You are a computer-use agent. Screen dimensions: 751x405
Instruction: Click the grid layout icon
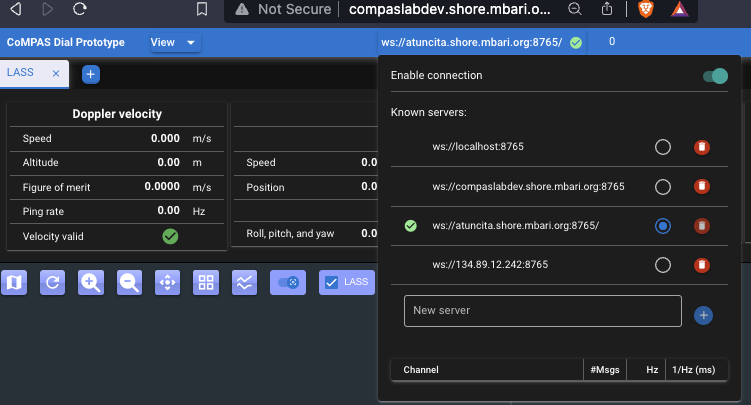(x=206, y=283)
